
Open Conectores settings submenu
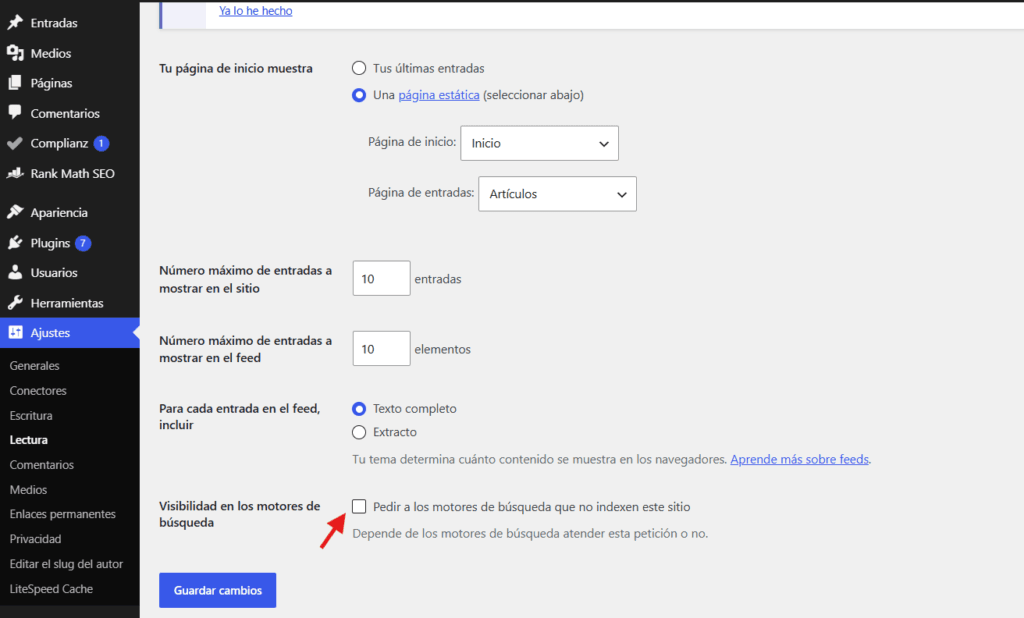38,391
